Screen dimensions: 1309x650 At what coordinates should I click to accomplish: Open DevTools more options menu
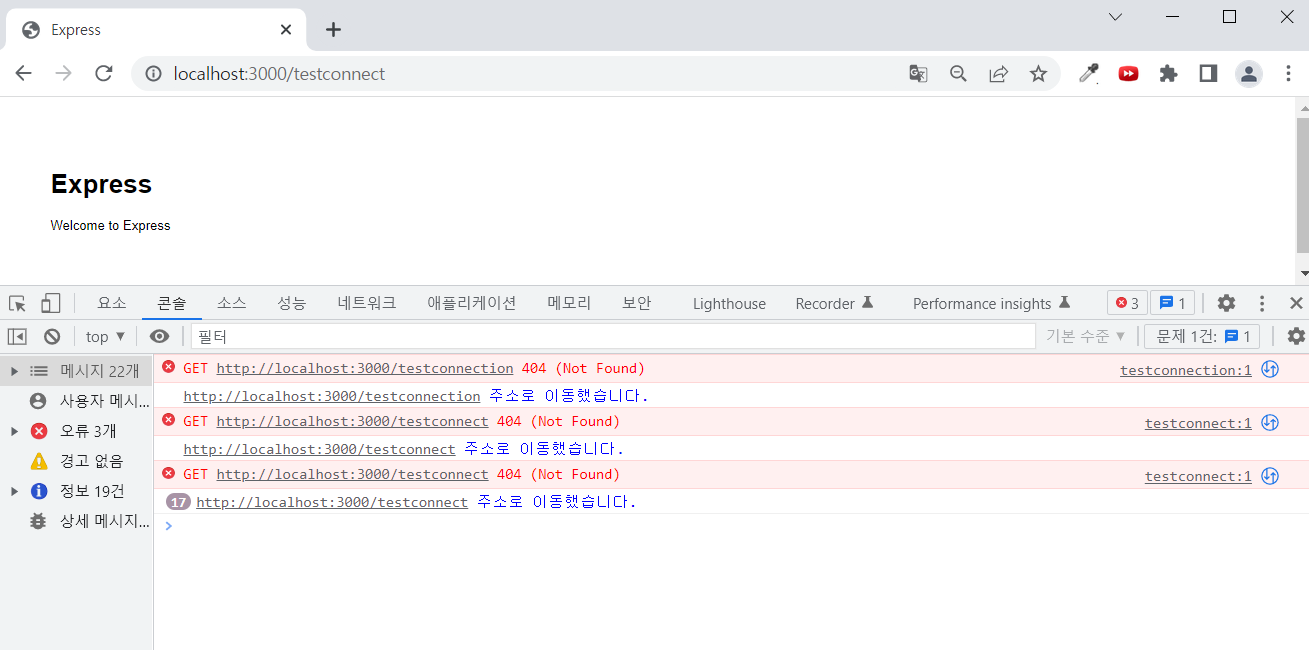[1262, 303]
